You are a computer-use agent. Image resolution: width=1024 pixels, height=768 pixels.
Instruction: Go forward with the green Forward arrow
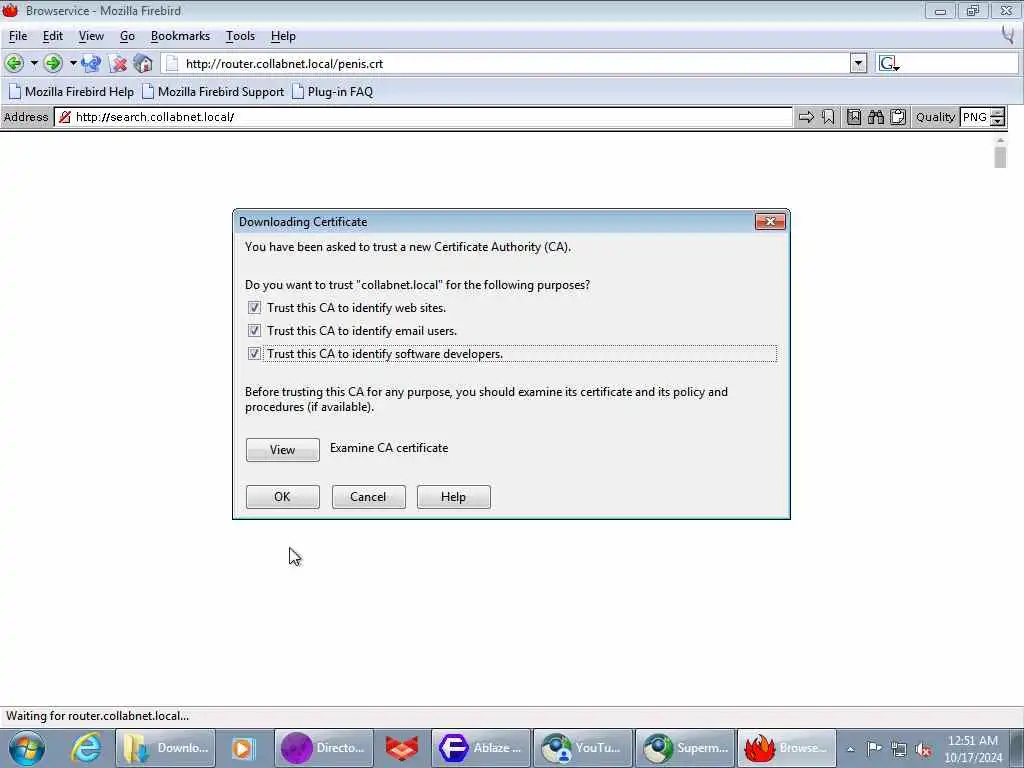tap(52, 63)
